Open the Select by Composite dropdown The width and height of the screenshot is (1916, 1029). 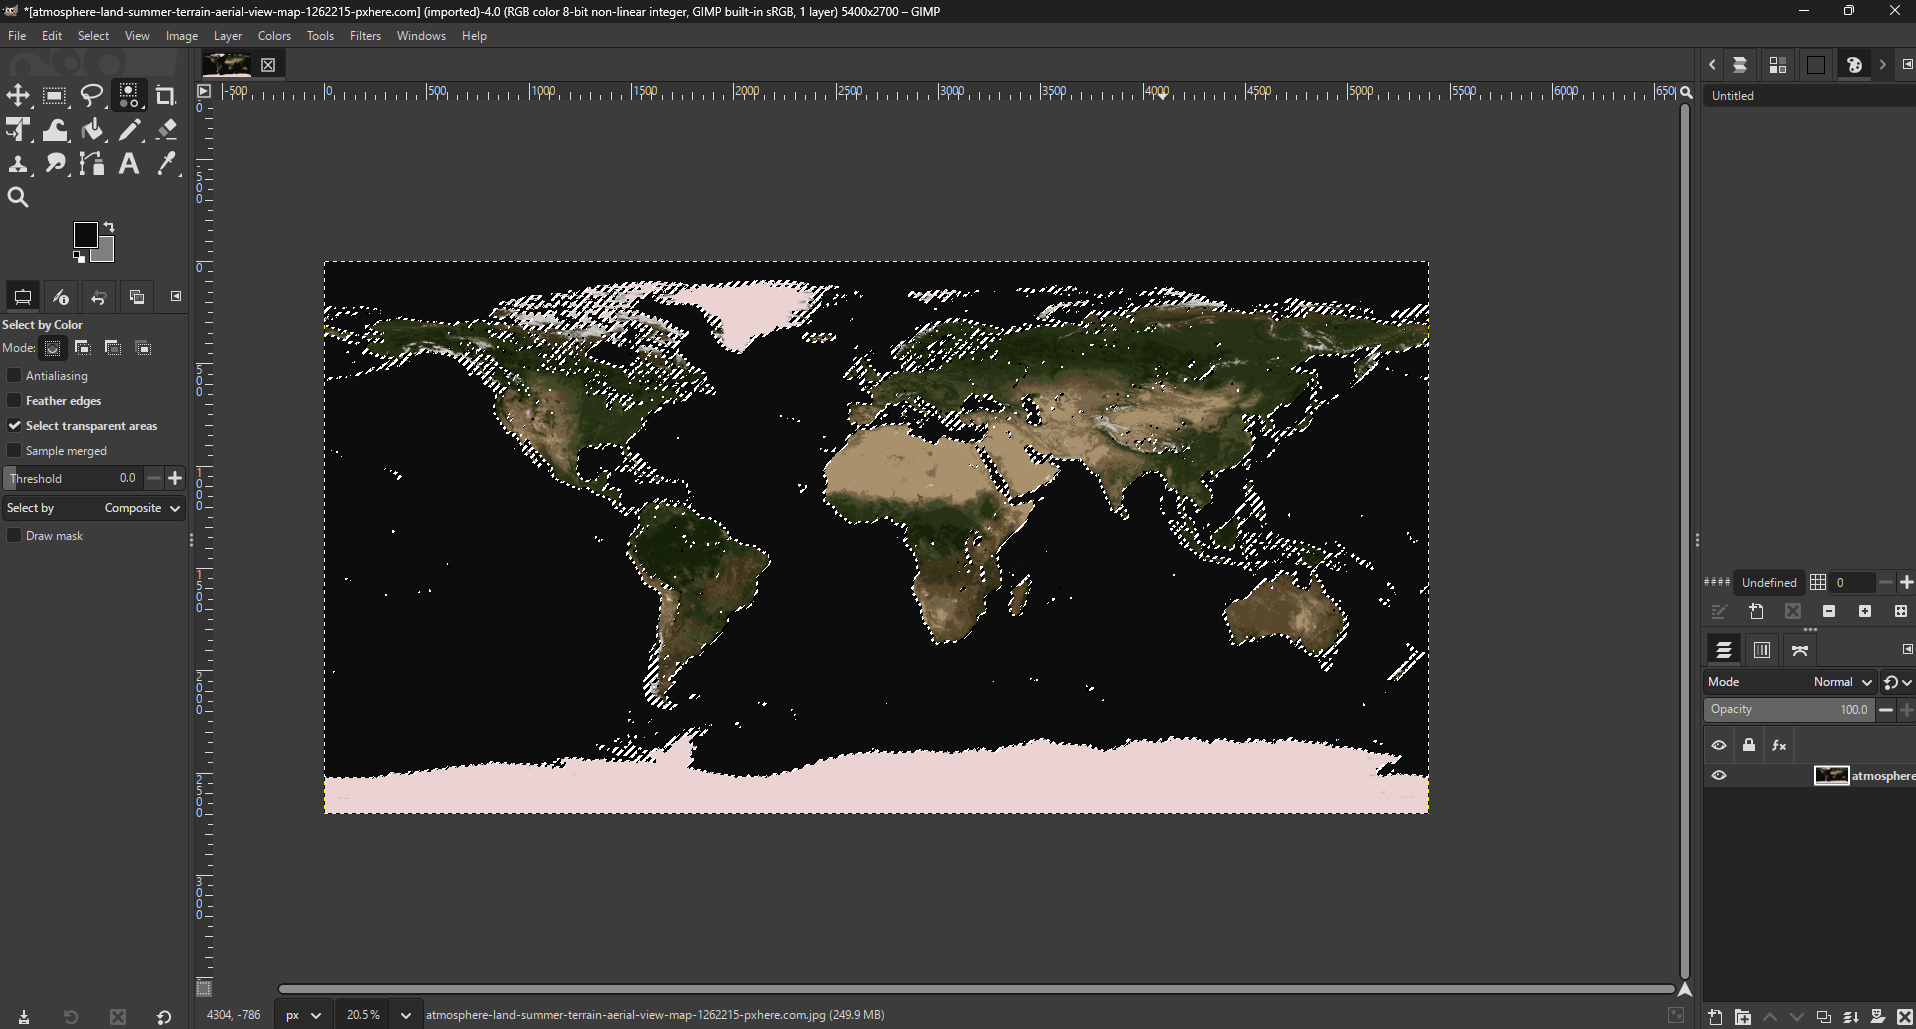[142, 508]
